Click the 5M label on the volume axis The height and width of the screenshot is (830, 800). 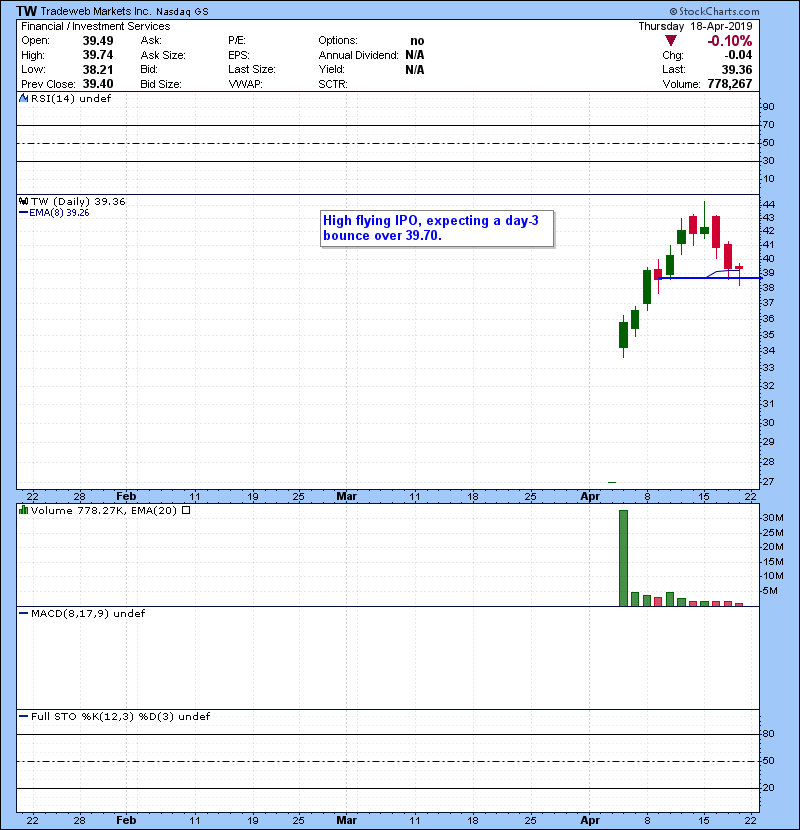pos(770,591)
